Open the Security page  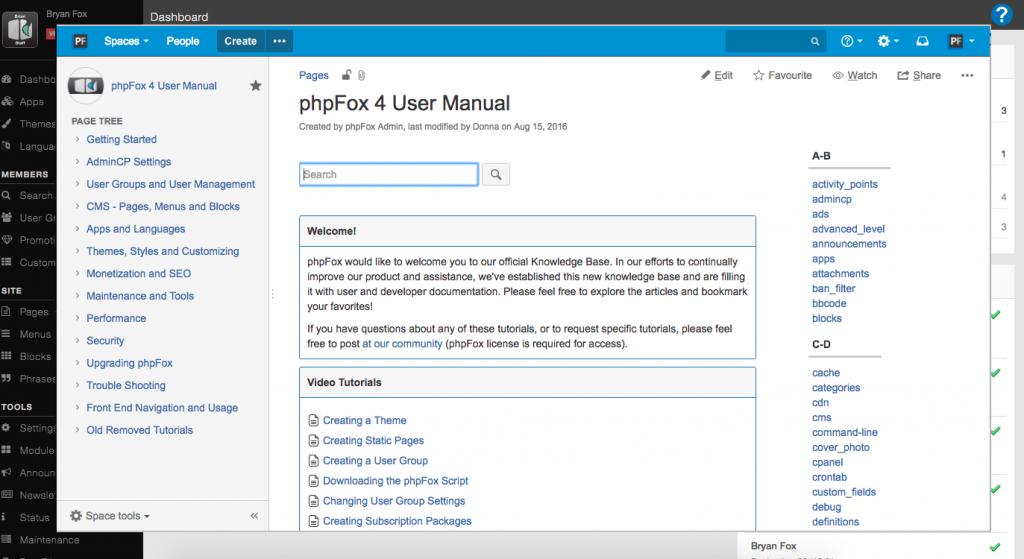tap(105, 341)
